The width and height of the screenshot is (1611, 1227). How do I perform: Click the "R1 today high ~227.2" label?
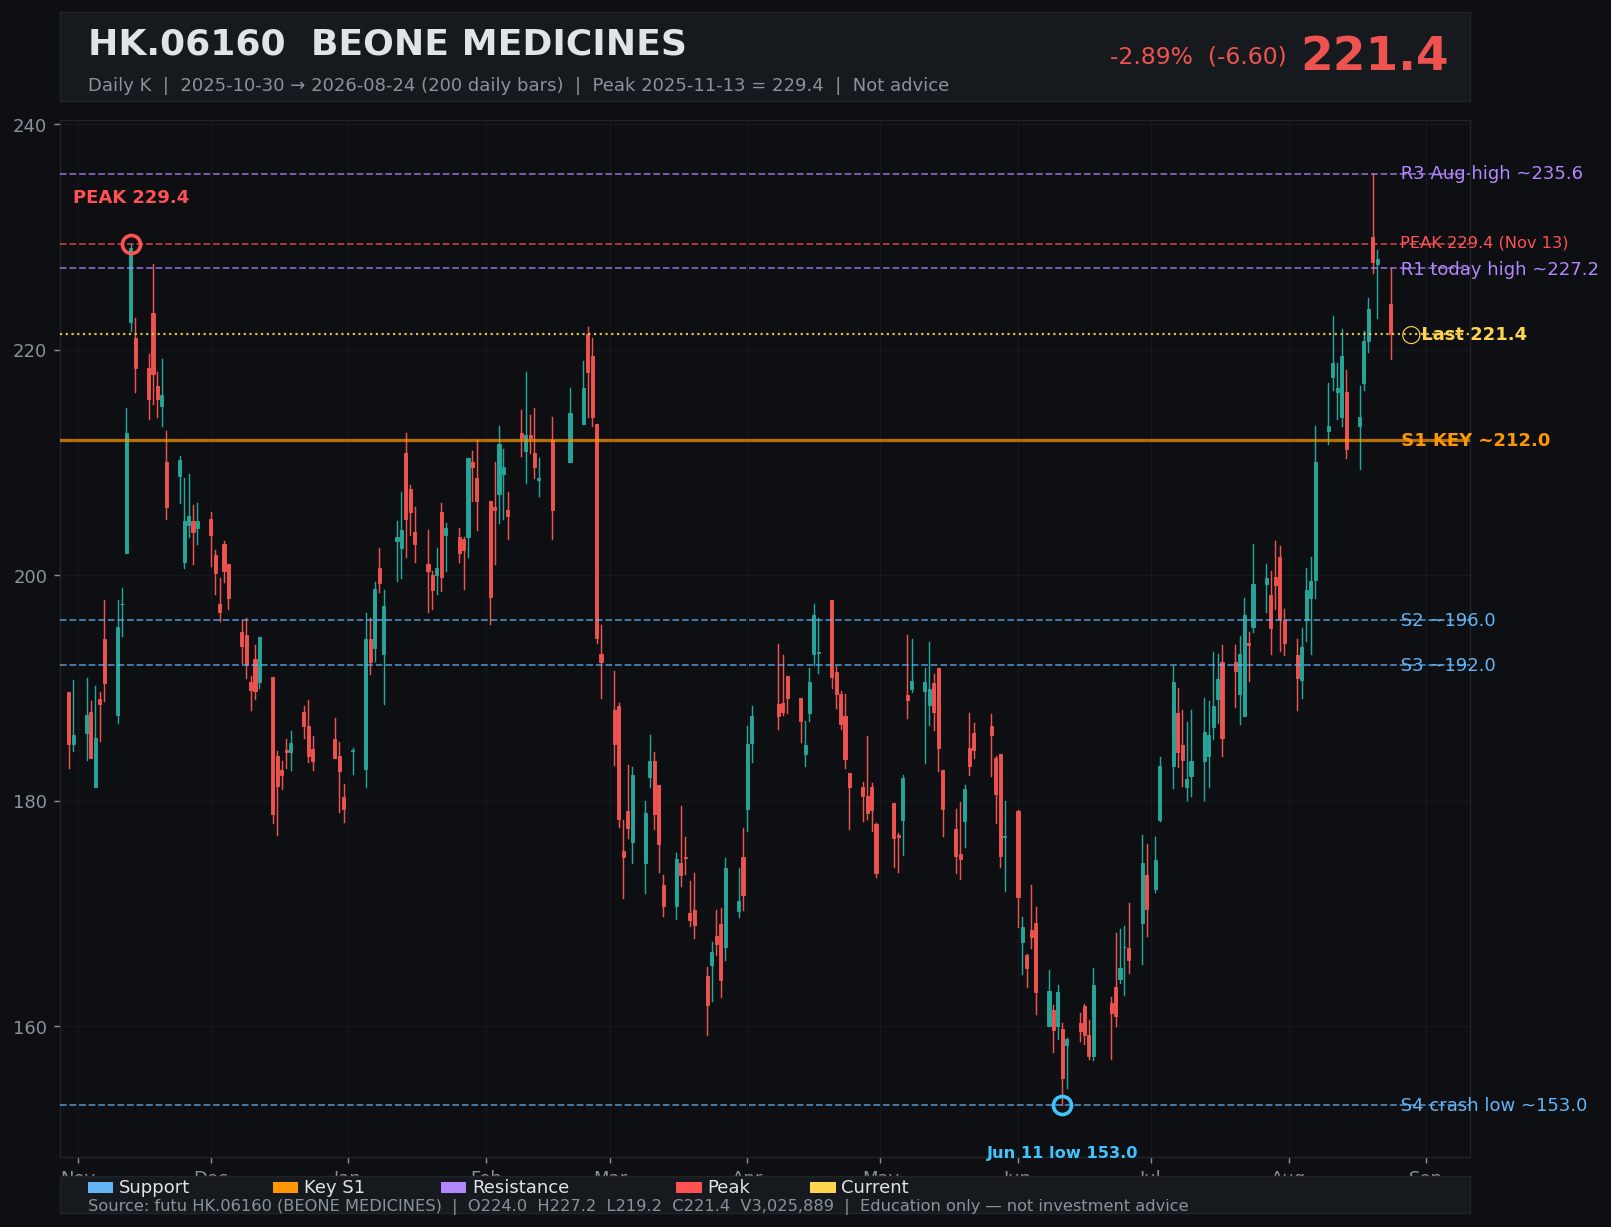point(1499,269)
